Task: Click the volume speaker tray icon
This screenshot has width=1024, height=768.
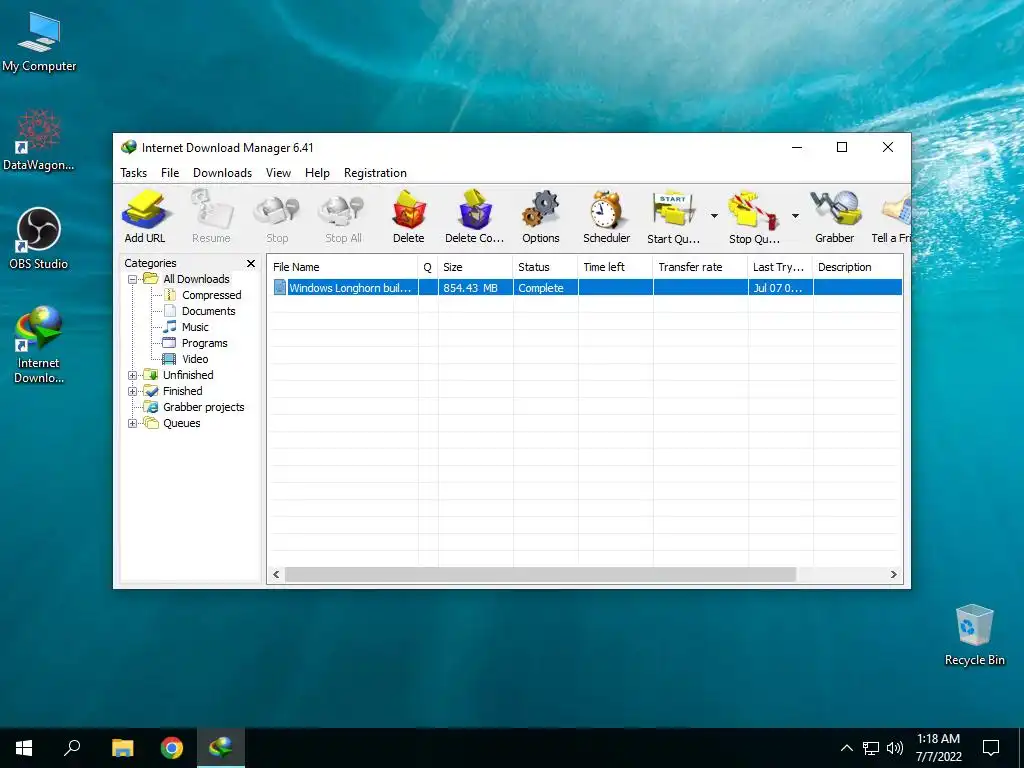Action: tap(895, 748)
